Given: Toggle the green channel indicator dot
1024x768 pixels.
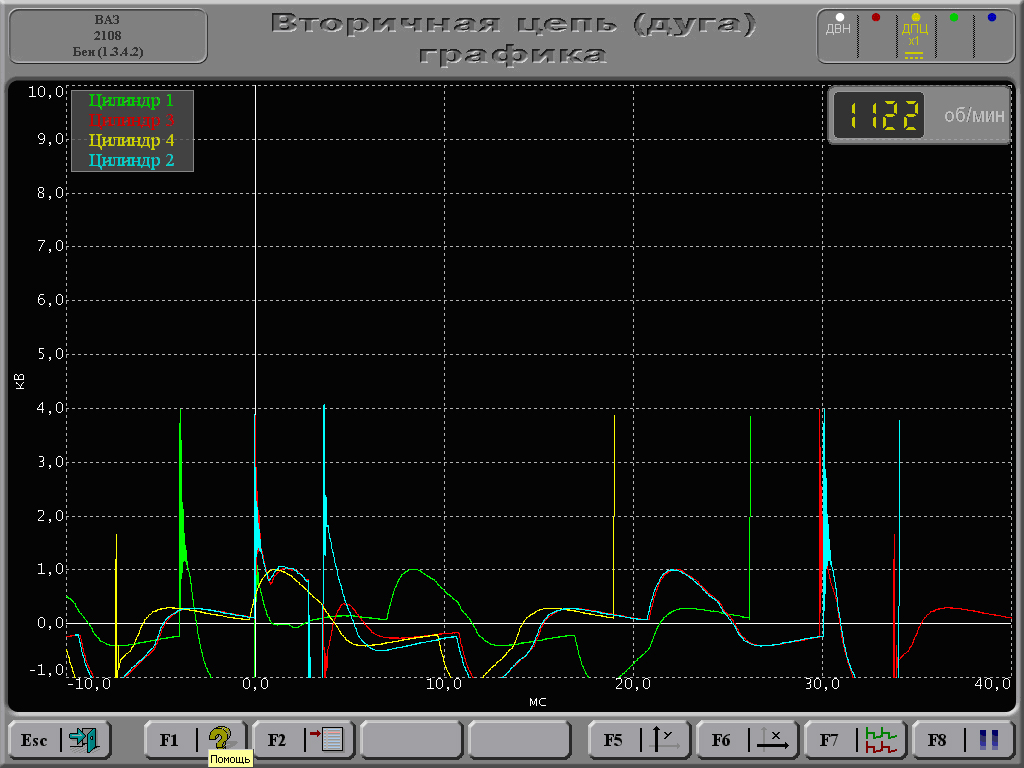Looking at the screenshot, I should point(953,18).
